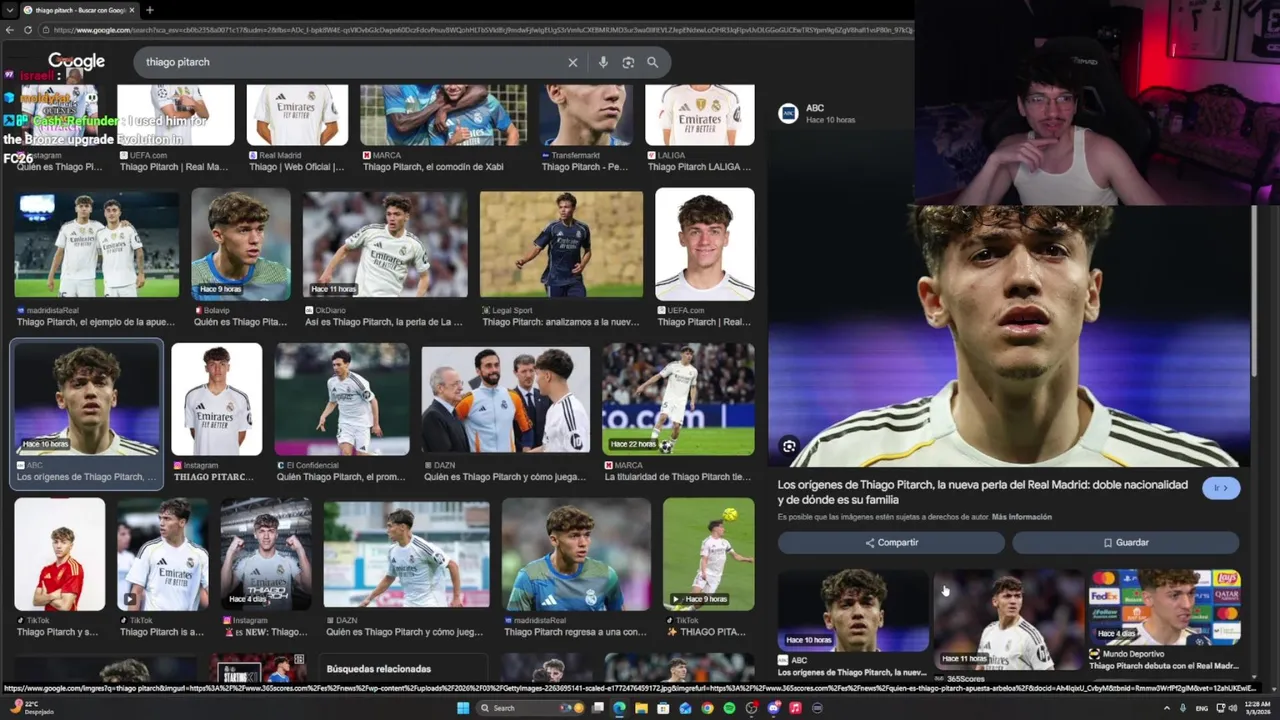Screen dimensions: 1280x720
Task: Open related ABC 'Hace 10 horas' image in panel
Action: (x=853, y=611)
